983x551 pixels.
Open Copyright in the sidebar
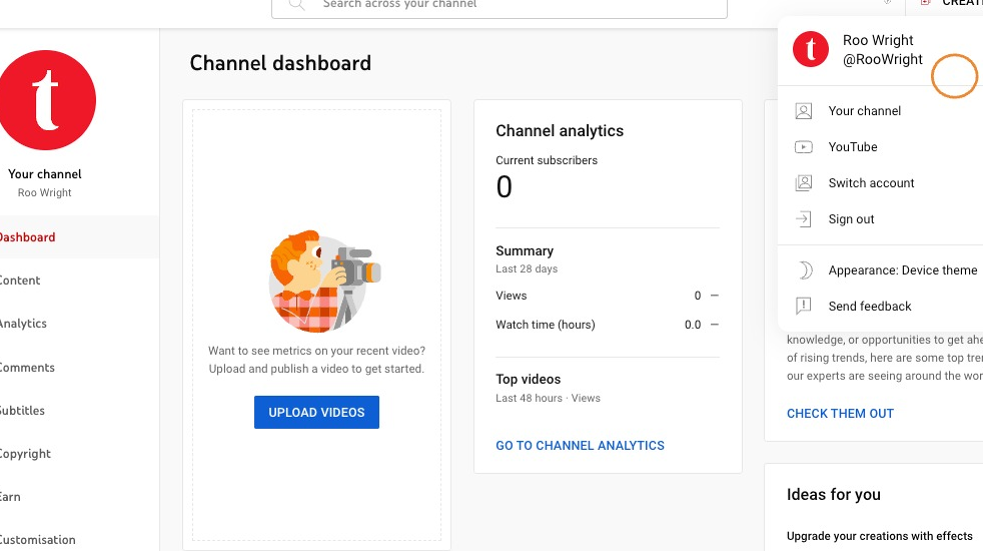pos(79,454)
